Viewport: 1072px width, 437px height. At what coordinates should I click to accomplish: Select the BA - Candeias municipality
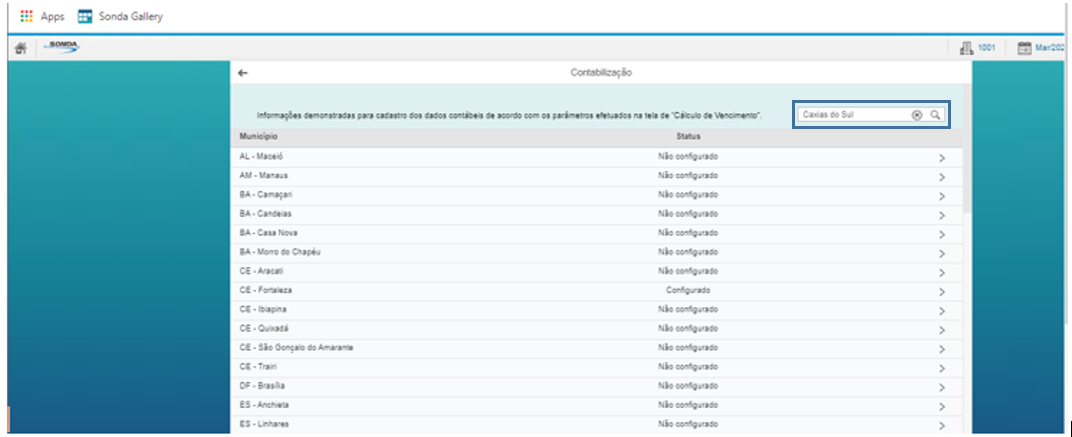point(265,213)
